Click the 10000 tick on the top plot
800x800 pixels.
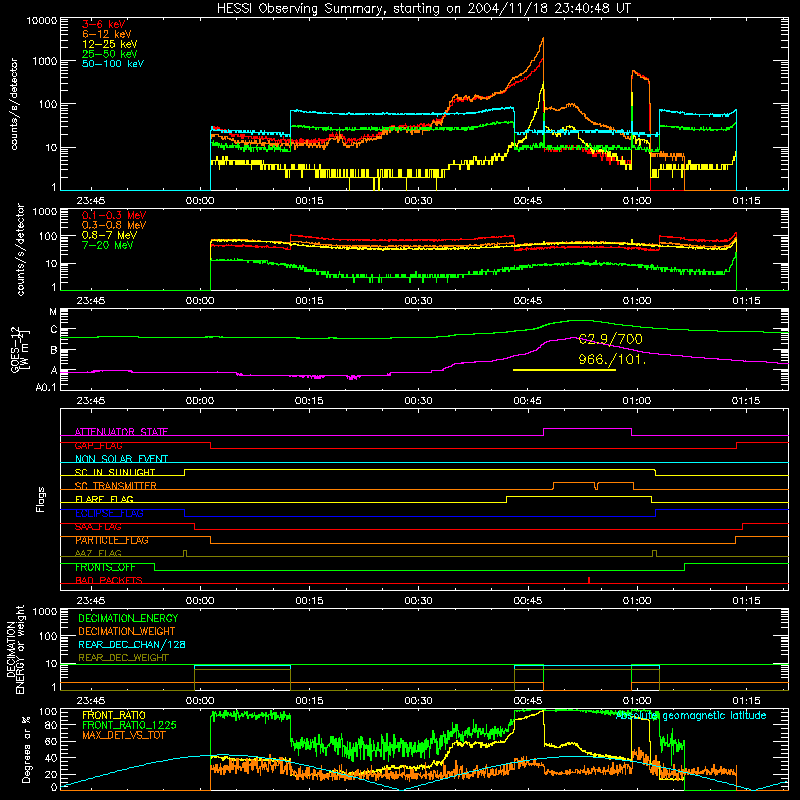point(42,21)
